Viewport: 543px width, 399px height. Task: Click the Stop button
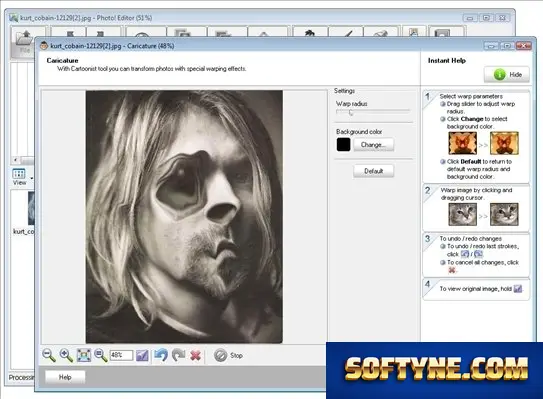[229, 355]
